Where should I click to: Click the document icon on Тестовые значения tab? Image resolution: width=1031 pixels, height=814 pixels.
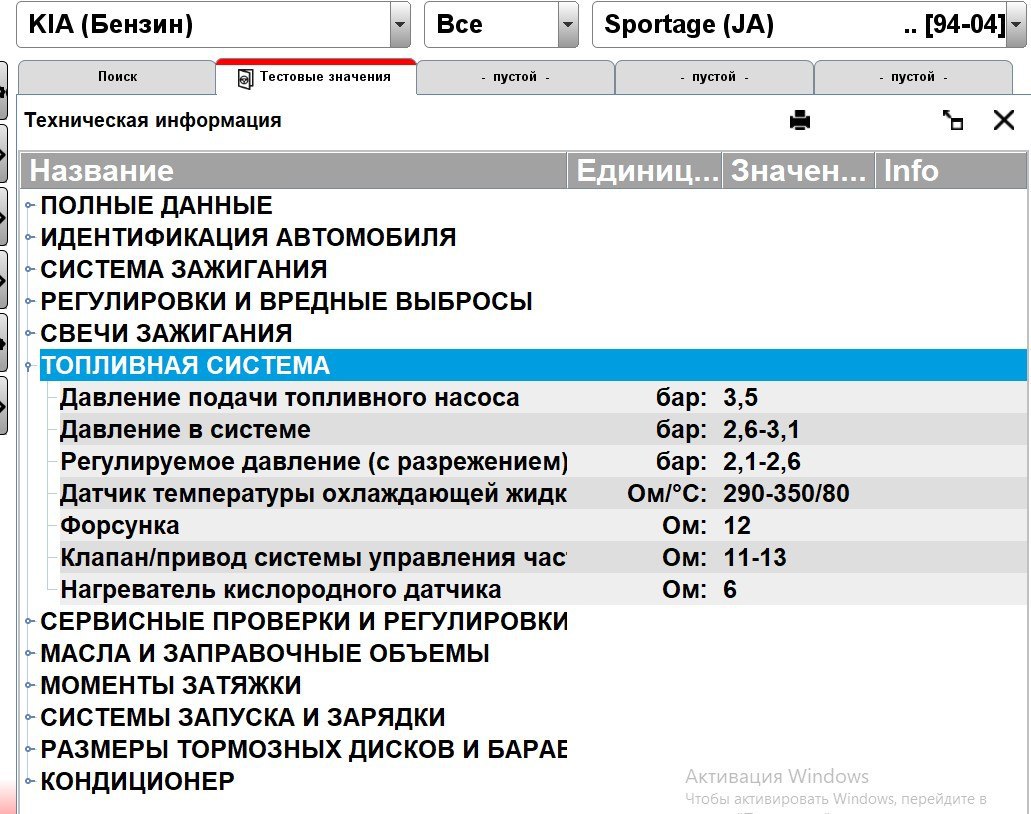pyautogui.click(x=245, y=78)
